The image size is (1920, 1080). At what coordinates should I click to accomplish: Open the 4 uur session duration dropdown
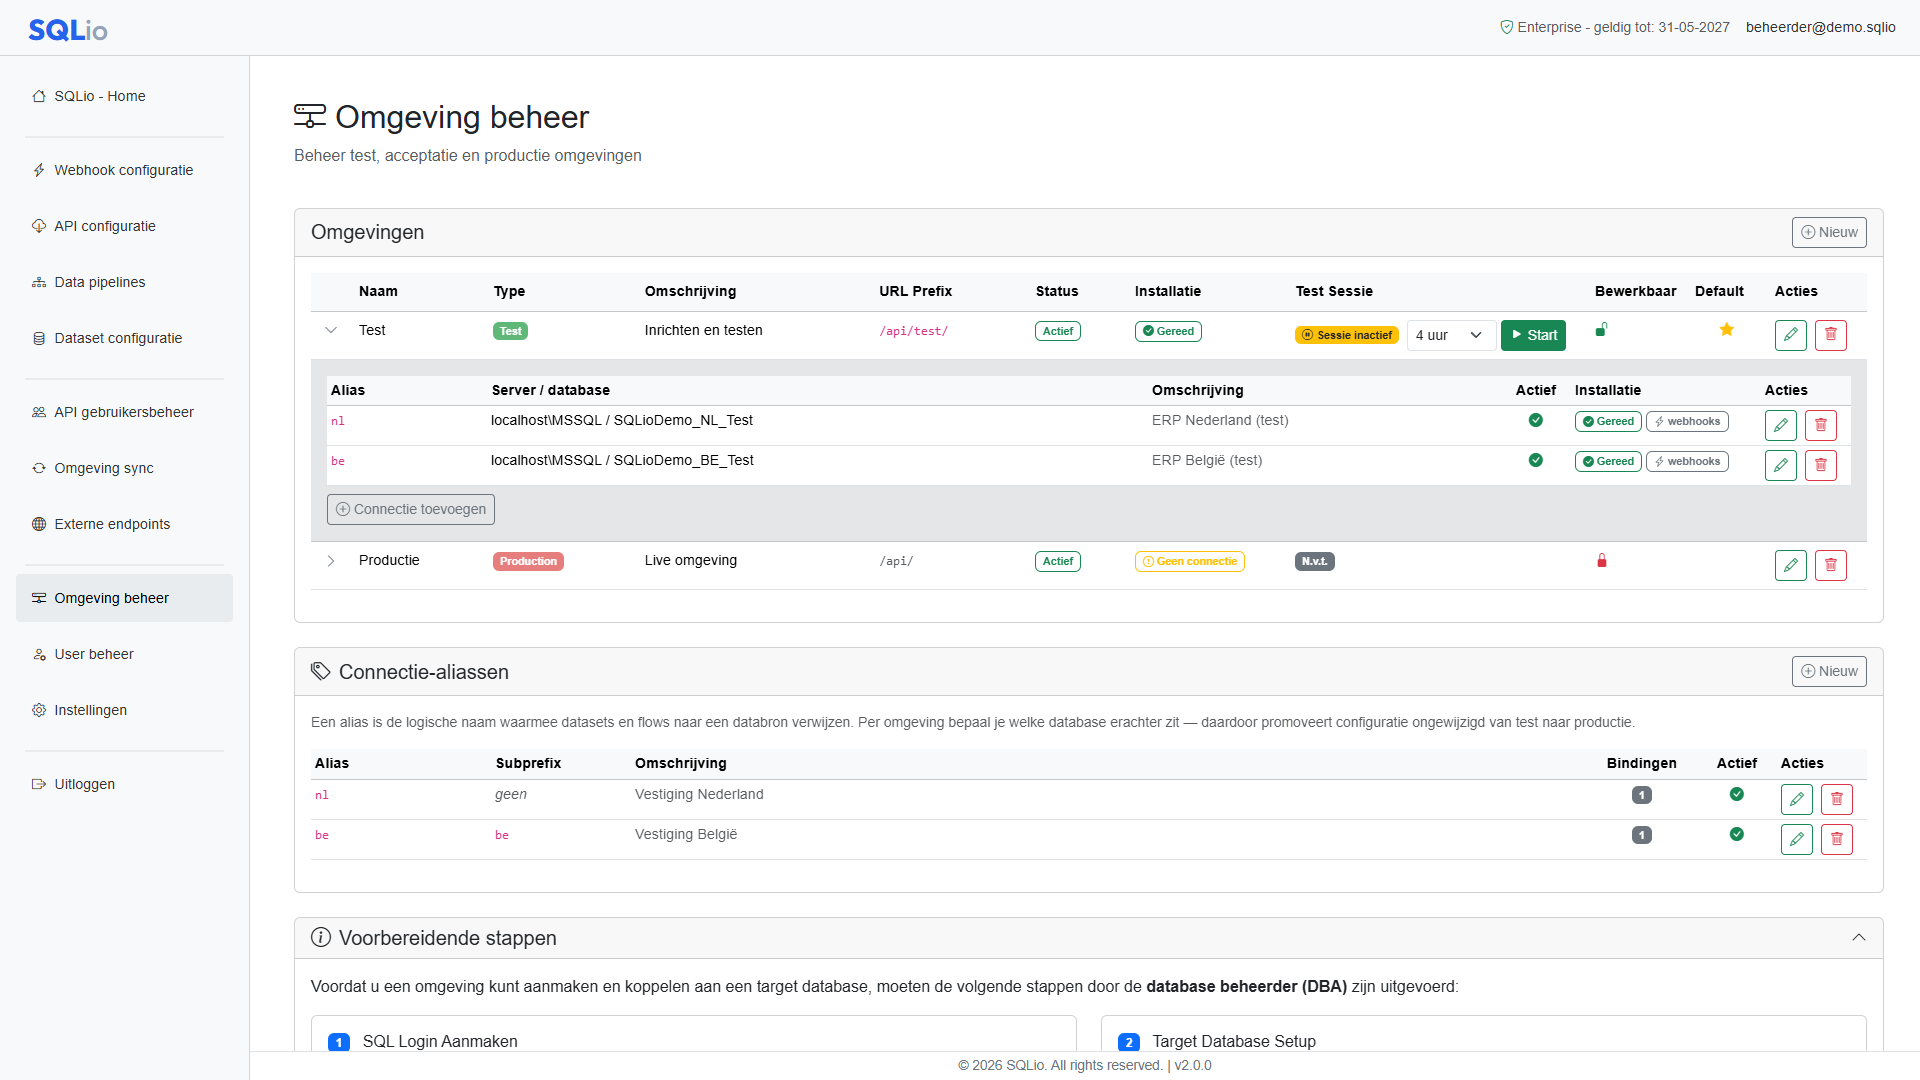point(1451,335)
